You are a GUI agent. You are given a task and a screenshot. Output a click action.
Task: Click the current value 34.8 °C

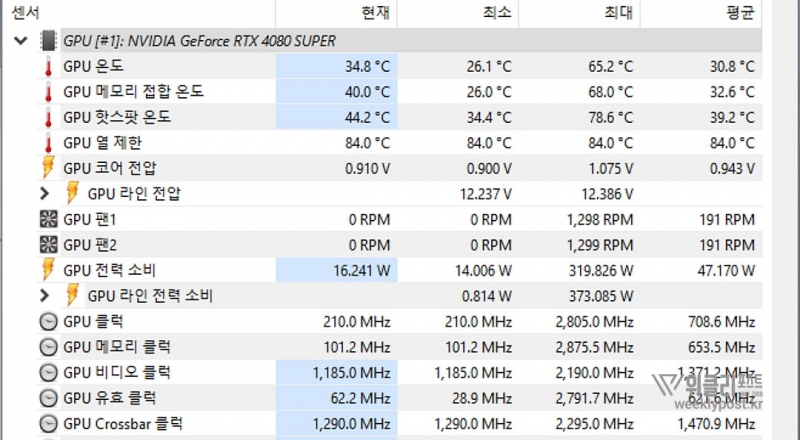(x=367, y=66)
